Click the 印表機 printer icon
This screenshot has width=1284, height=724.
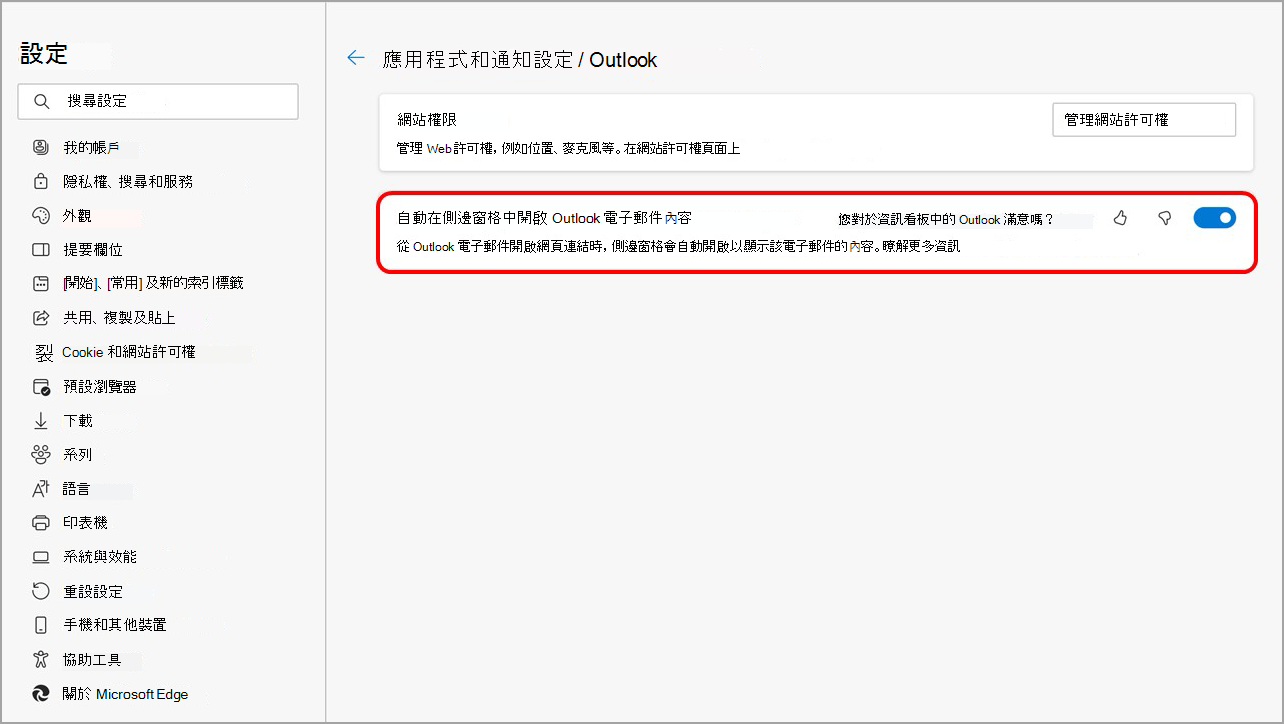41,522
